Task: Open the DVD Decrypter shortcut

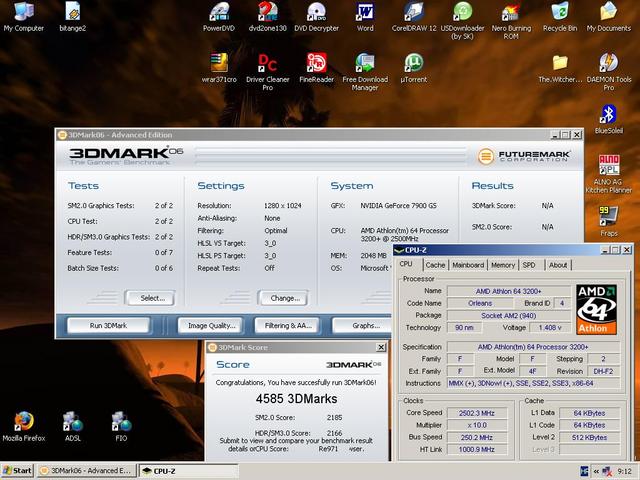Action: pyautogui.click(x=316, y=13)
